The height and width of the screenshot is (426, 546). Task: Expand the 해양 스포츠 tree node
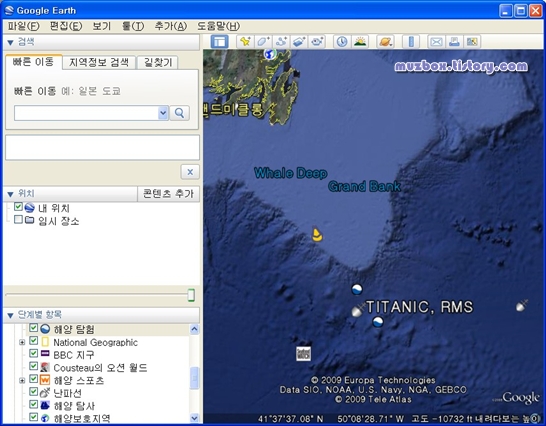(x=22, y=380)
